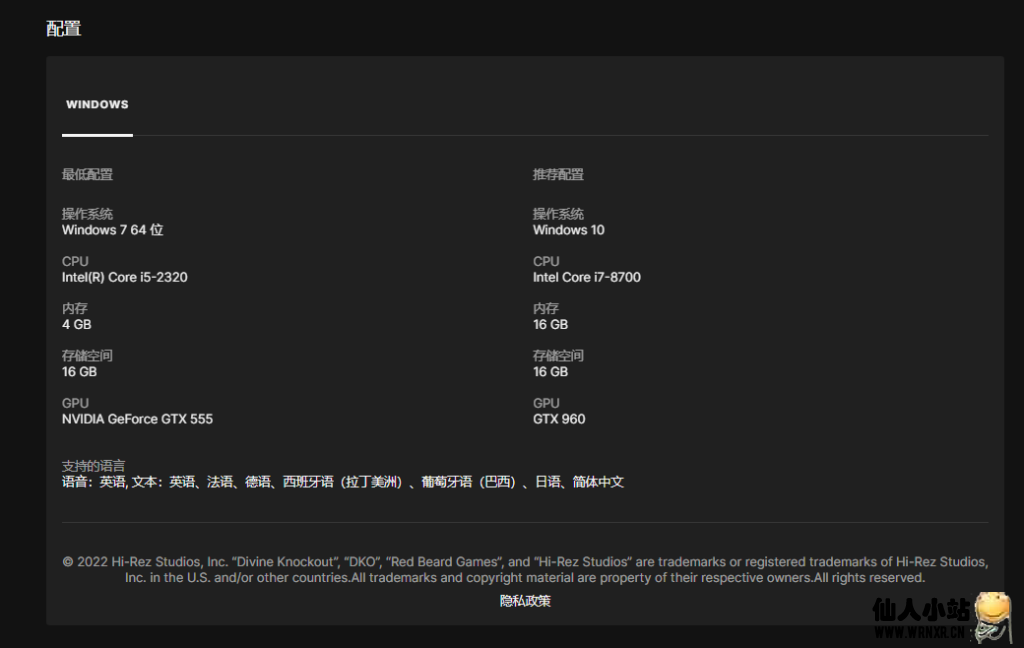Click the 支持的语言 label
The image size is (1024, 648).
[93, 466]
